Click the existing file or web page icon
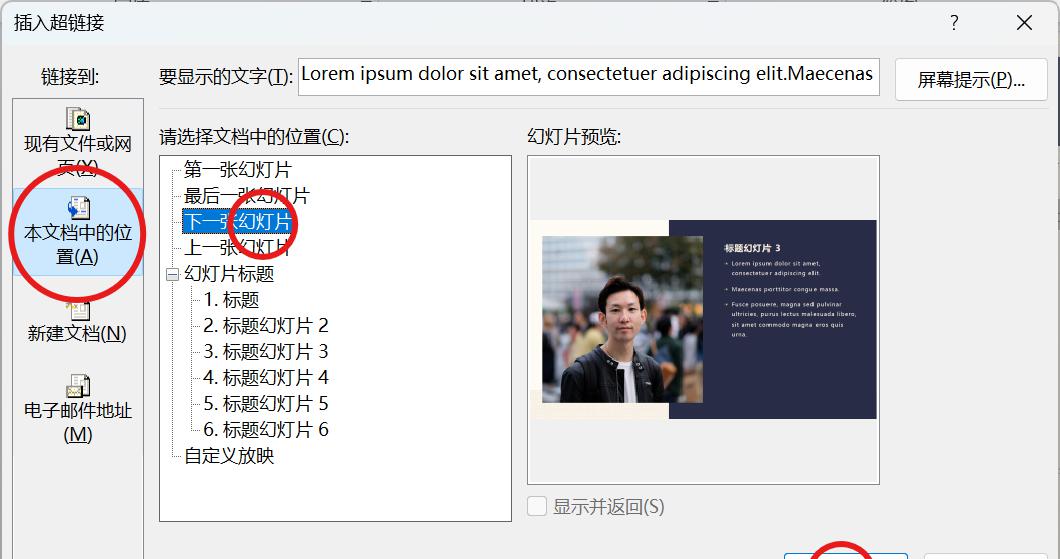Screen dimensions: 1060x559 (78, 119)
